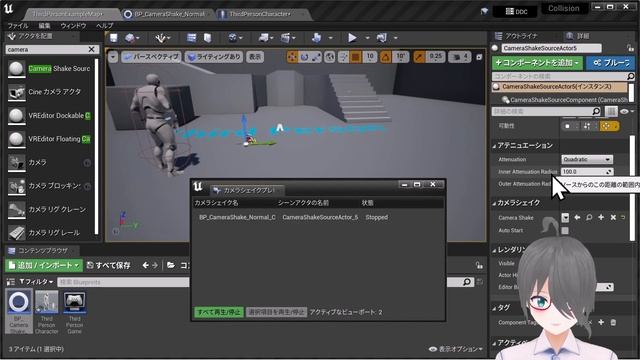Toggle rotation snapping in viewport
640x360 pixels.
point(386,57)
